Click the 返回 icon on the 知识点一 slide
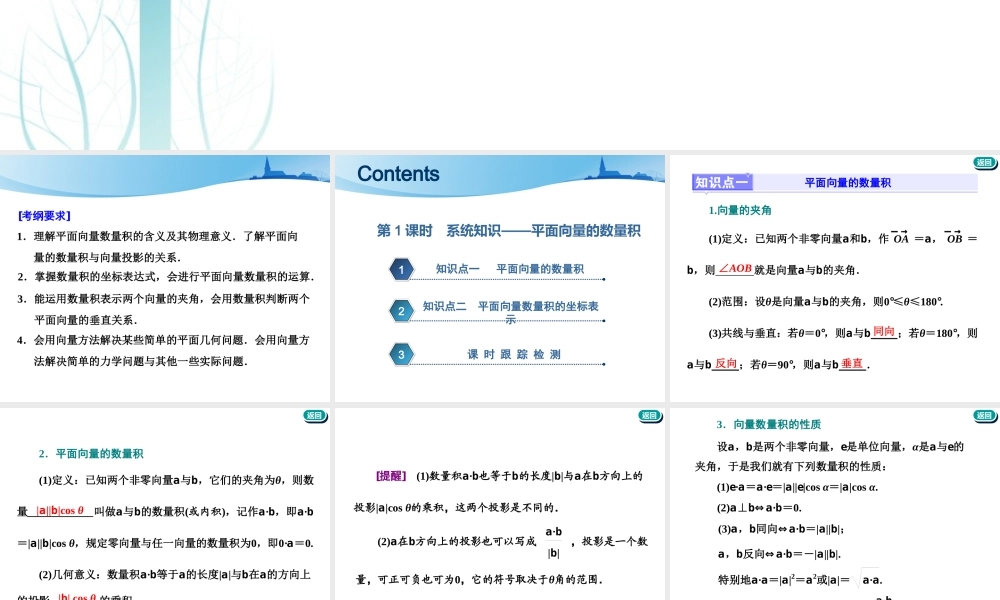This screenshot has height=600, width=1000. click(984, 163)
